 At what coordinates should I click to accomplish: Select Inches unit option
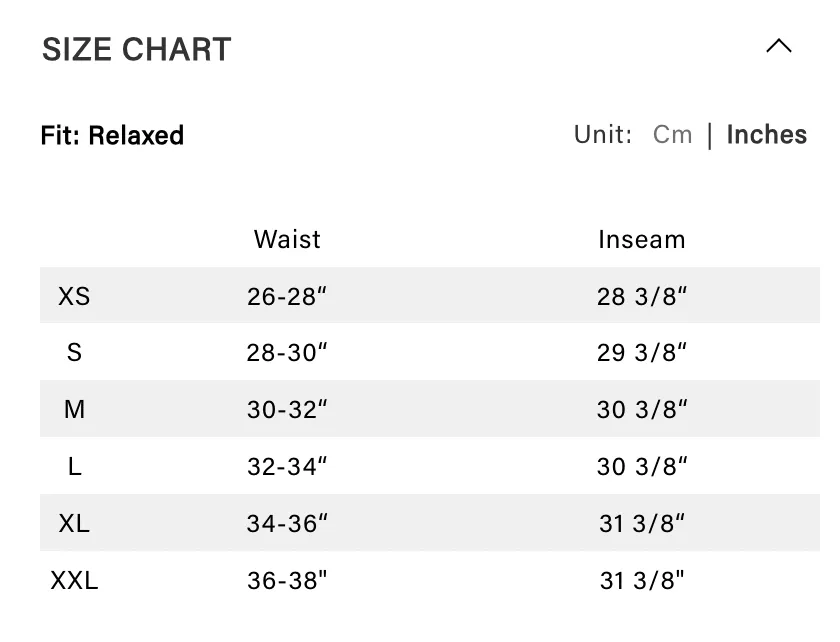tap(767, 135)
